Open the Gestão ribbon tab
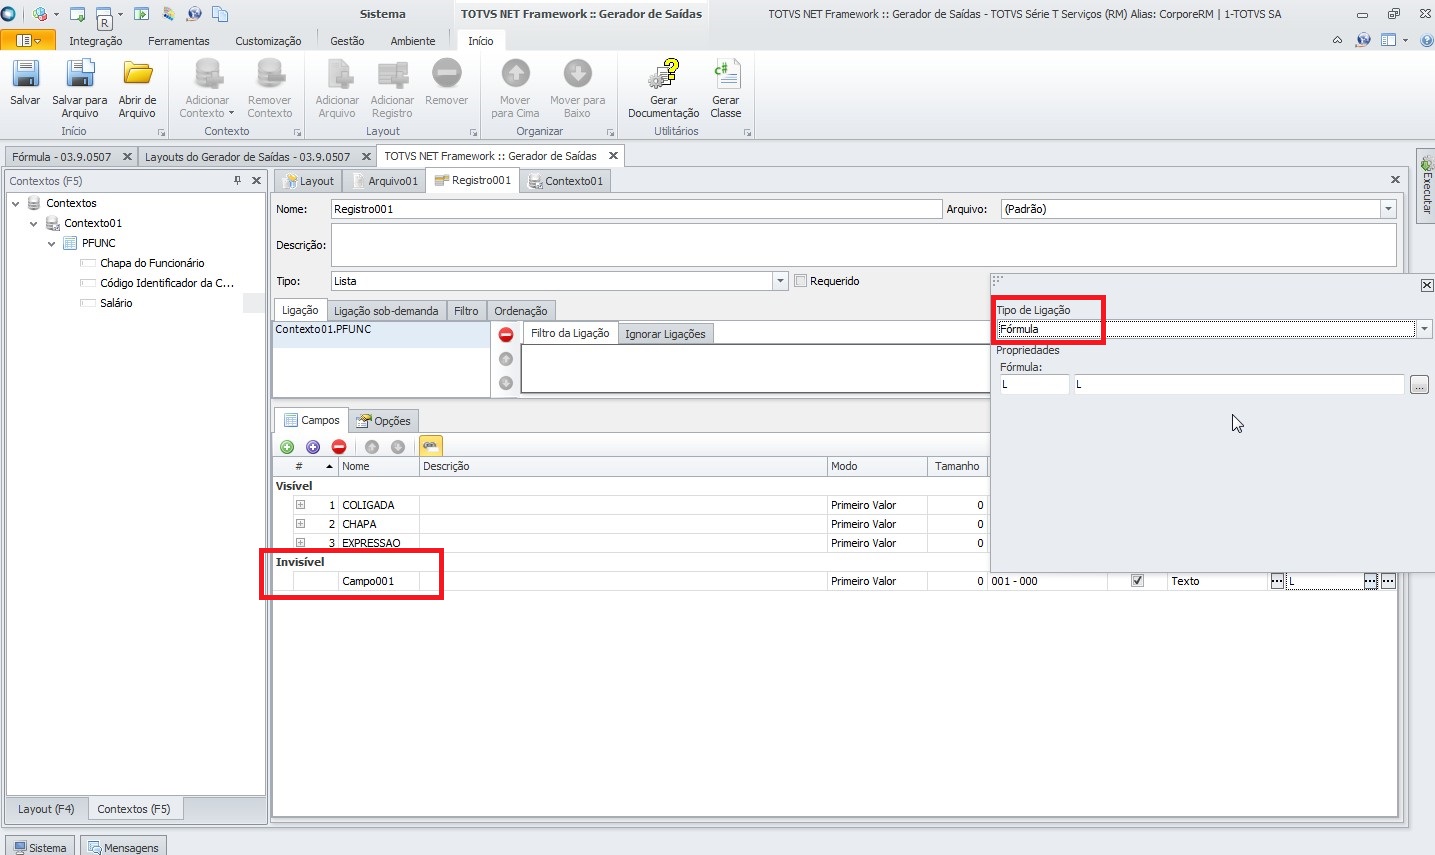1435x855 pixels. pyautogui.click(x=347, y=41)
